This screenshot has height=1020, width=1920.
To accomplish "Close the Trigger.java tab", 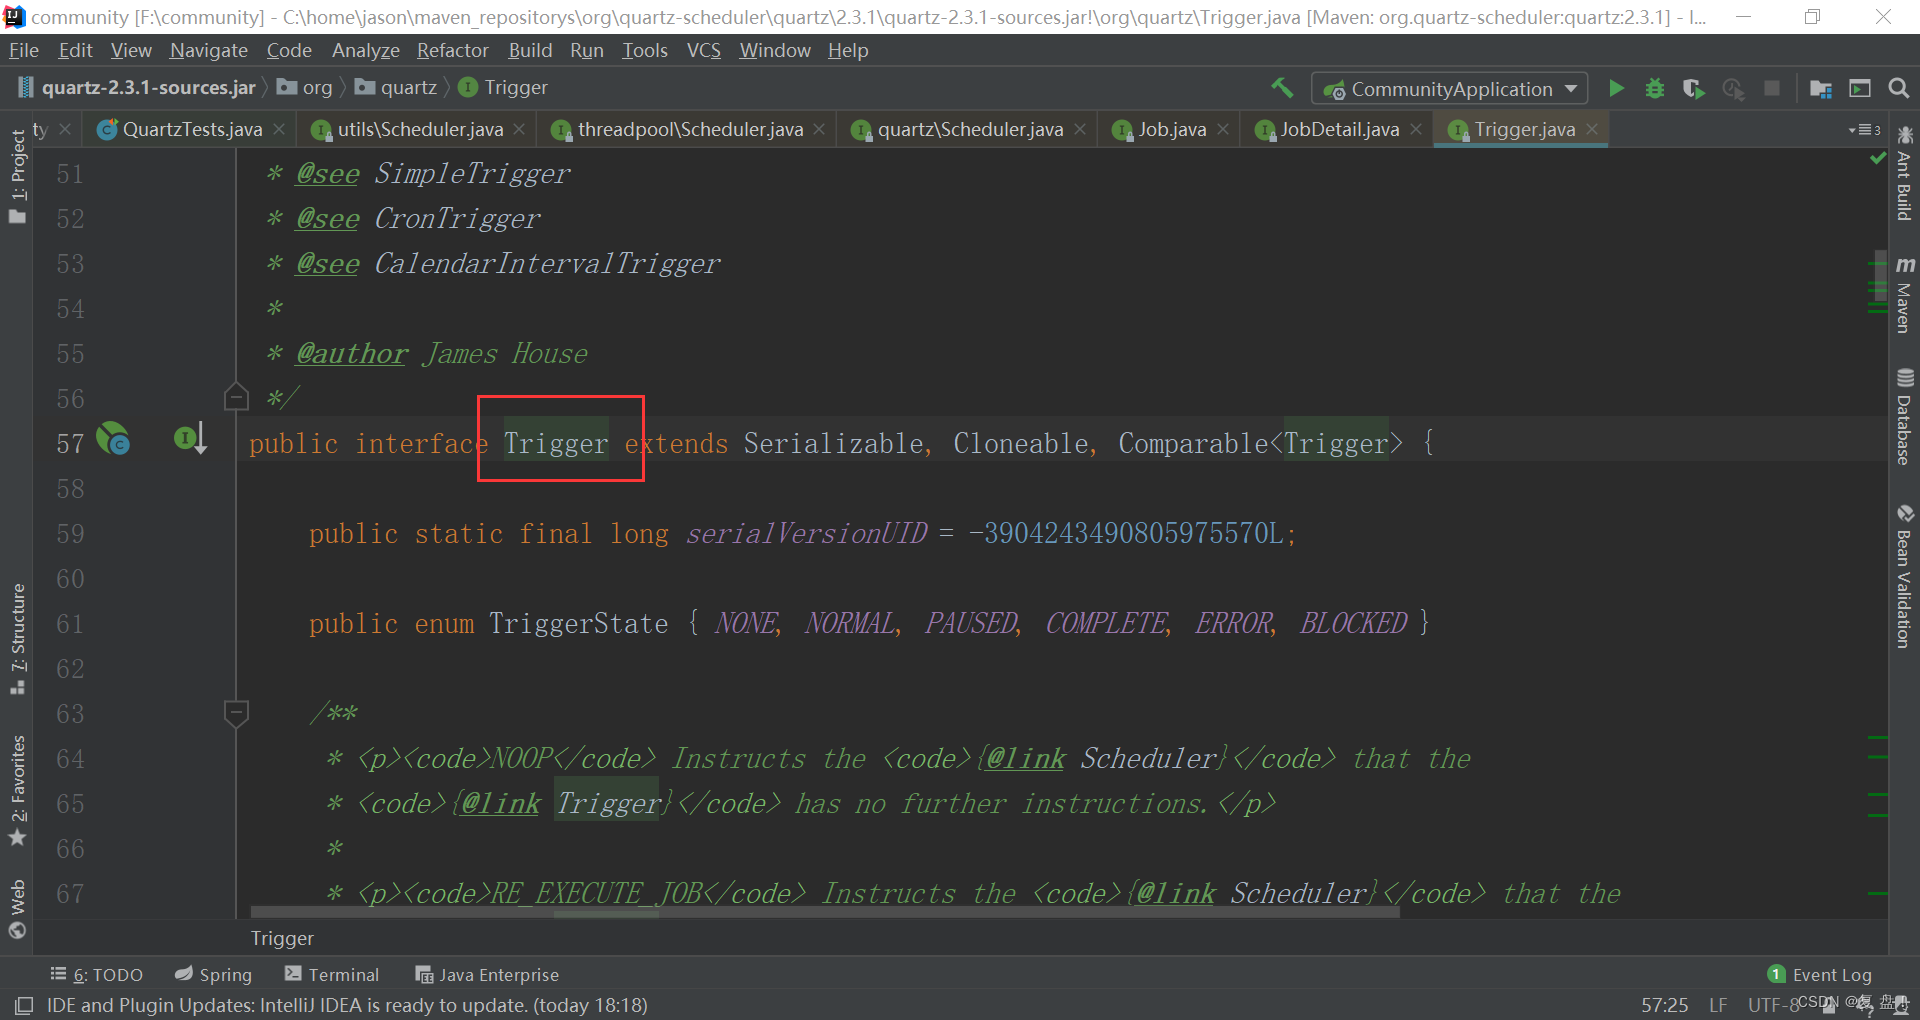I will [x=1592, y=129].
